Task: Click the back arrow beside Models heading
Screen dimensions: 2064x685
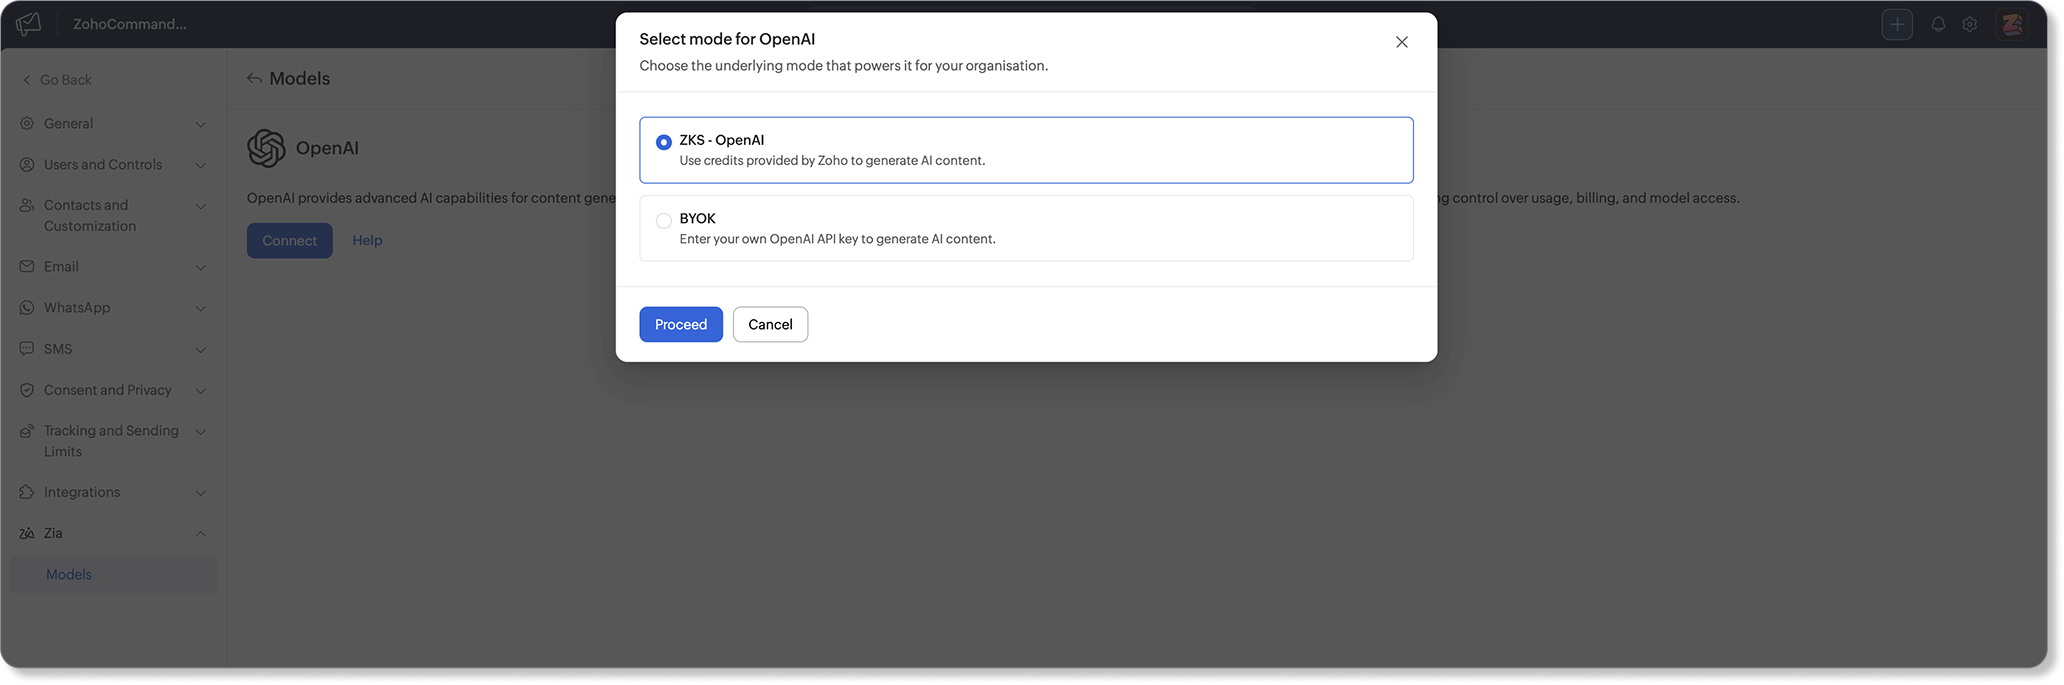Action: pyautogui.click(x=254, y=79)
